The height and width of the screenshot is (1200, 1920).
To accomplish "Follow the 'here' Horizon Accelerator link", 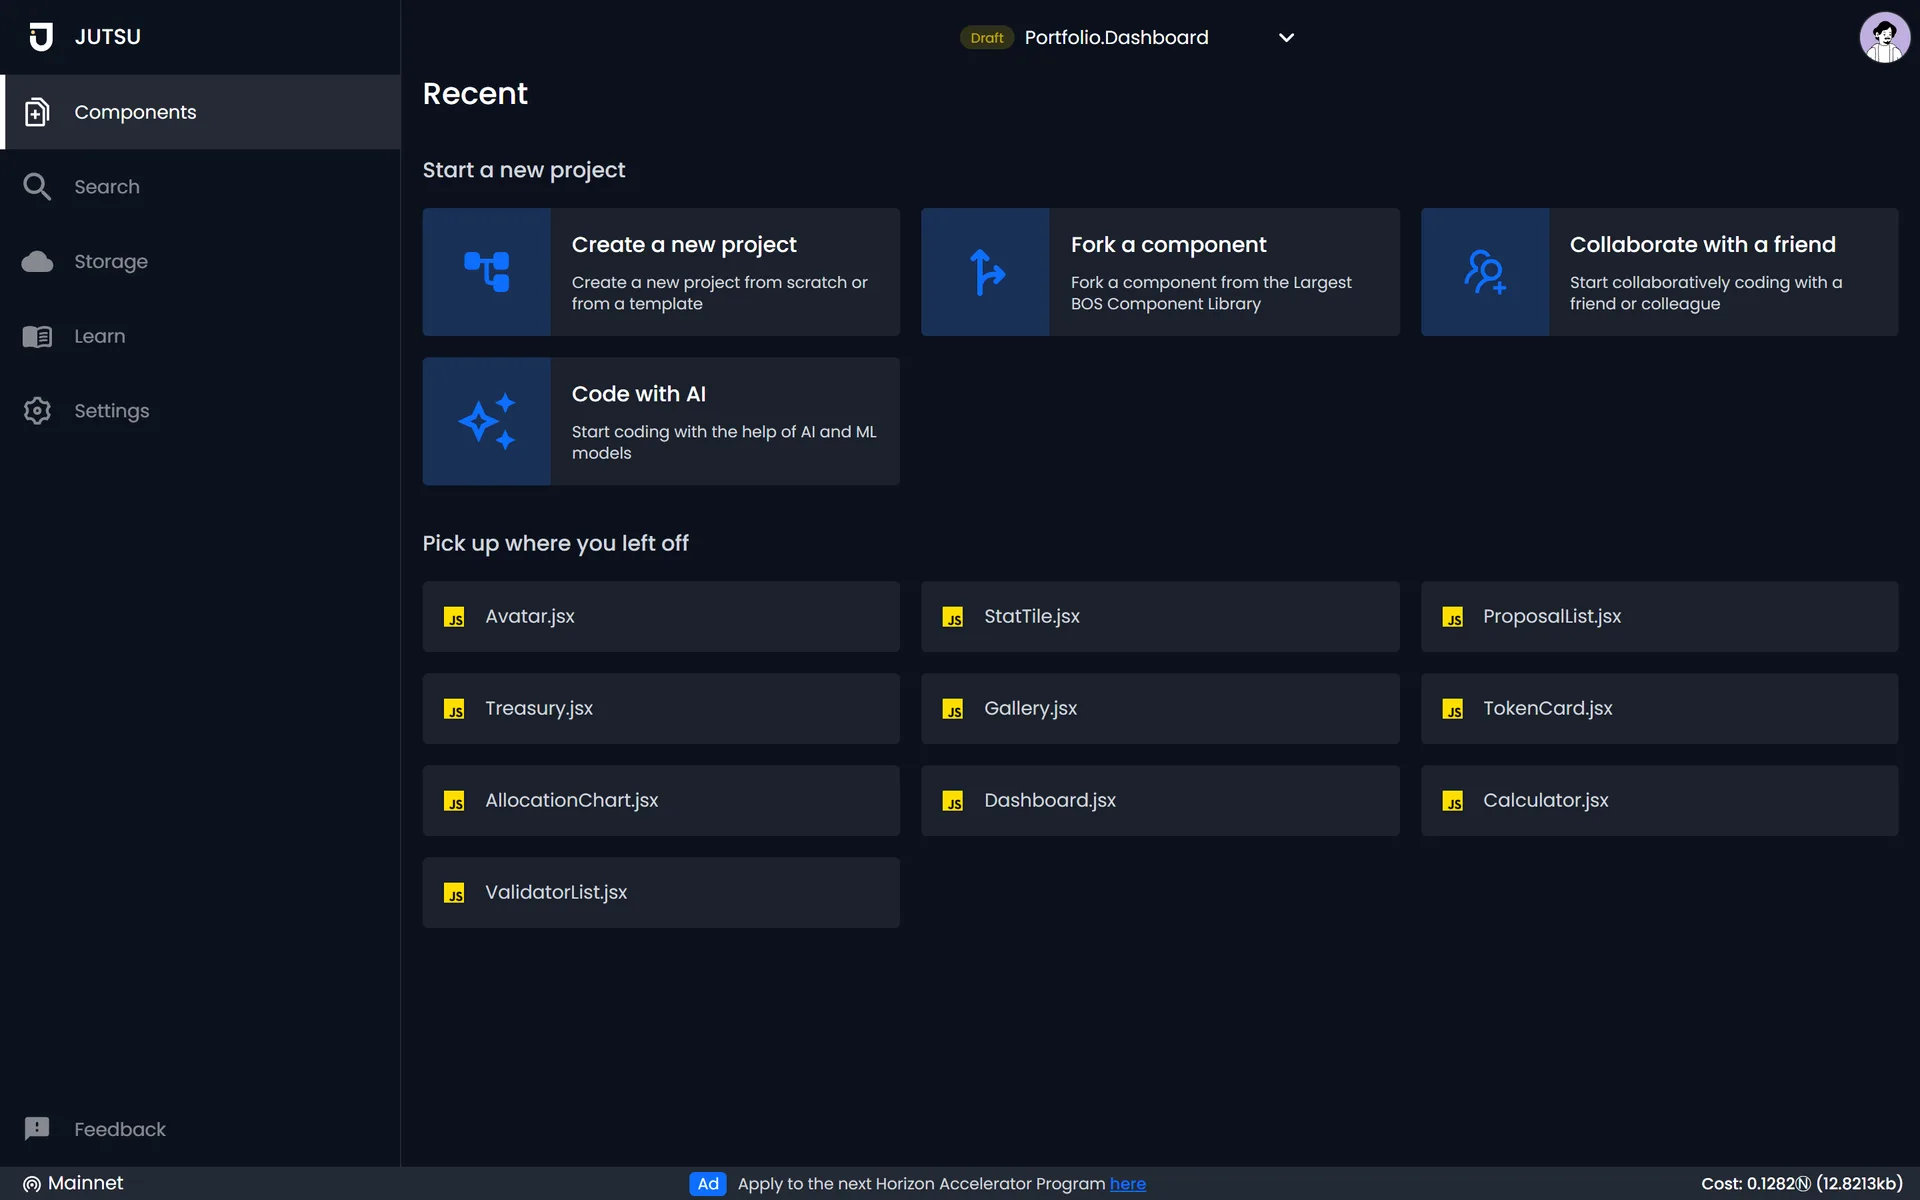I will click(1127, 1184).
